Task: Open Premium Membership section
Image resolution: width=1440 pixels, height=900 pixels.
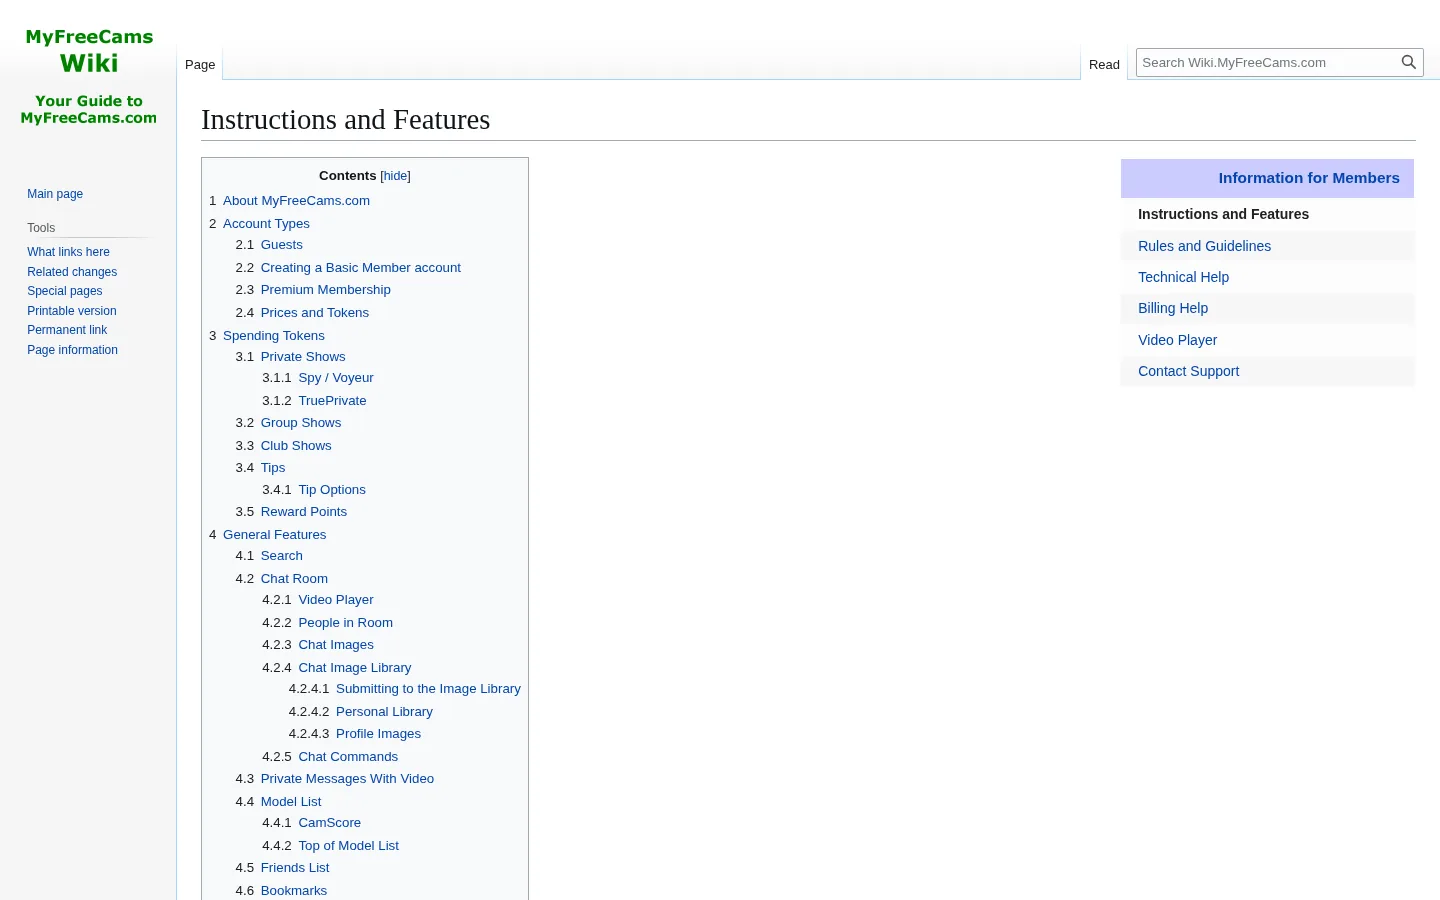Action: (326, 290)
